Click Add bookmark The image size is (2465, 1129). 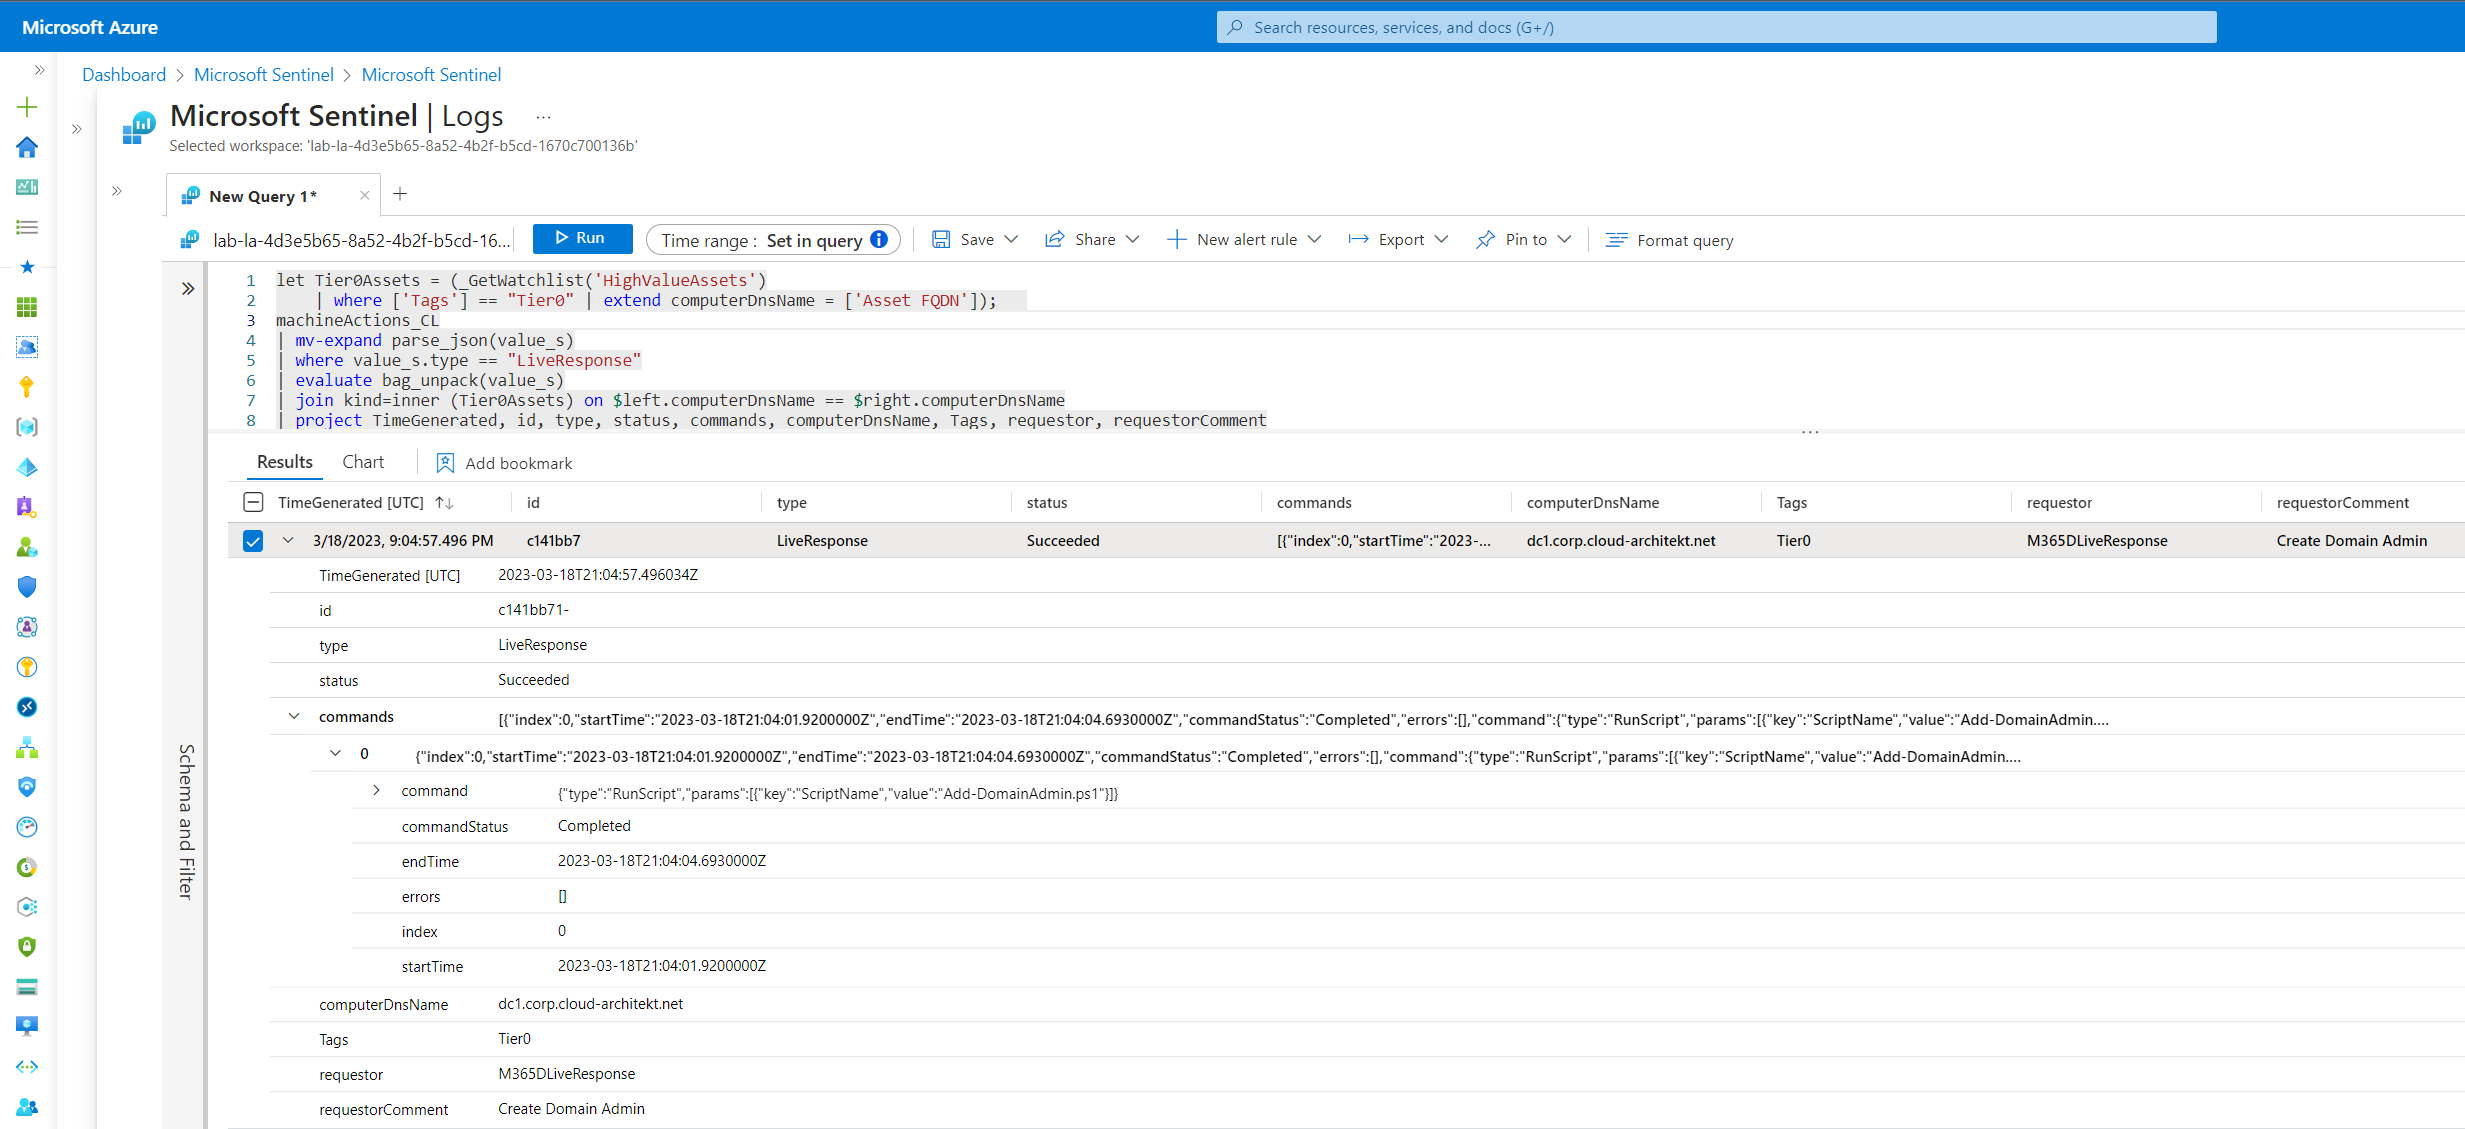click(x=504, y=463)
